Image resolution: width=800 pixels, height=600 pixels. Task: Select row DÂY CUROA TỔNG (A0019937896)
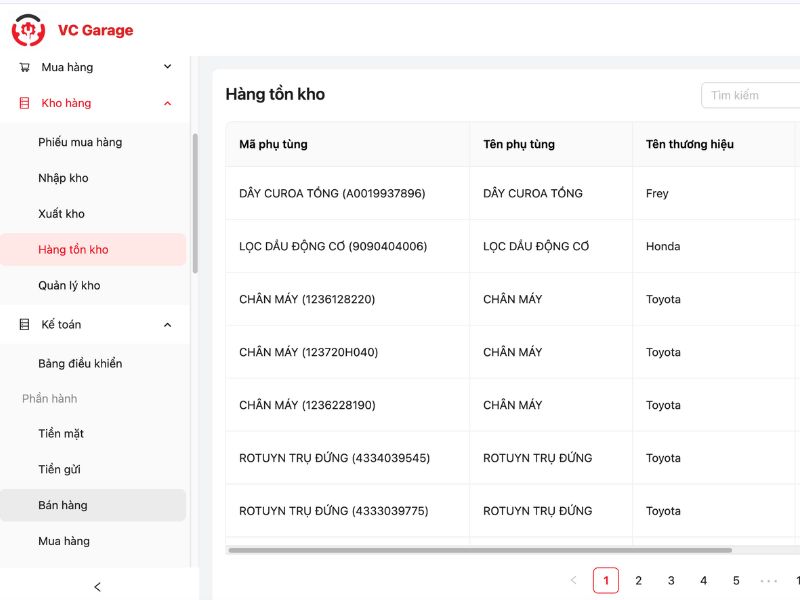pos(332,193)
